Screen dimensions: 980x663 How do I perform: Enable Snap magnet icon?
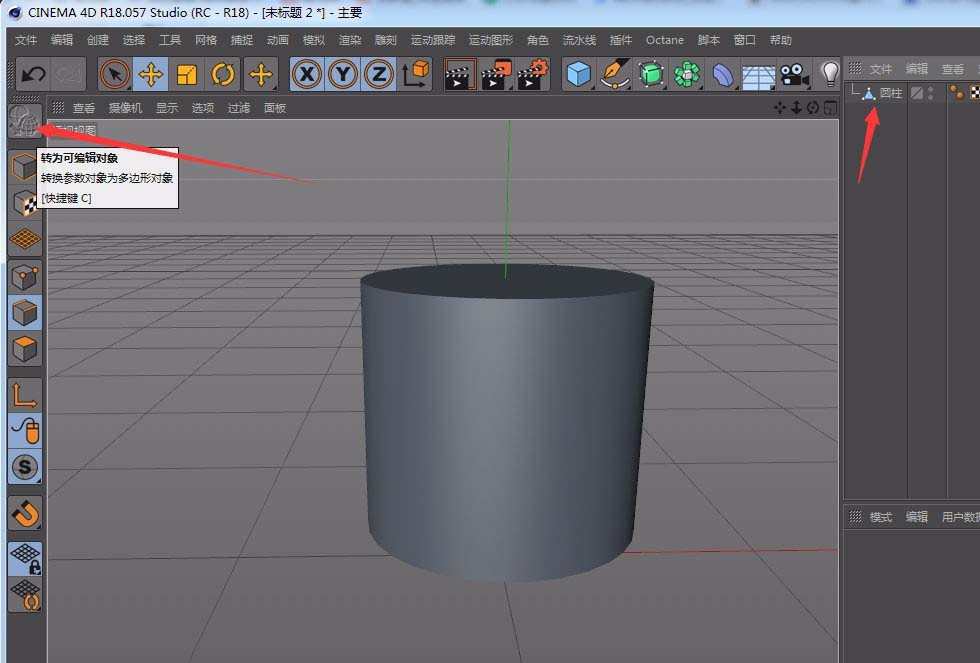click(x=24, y=513)
